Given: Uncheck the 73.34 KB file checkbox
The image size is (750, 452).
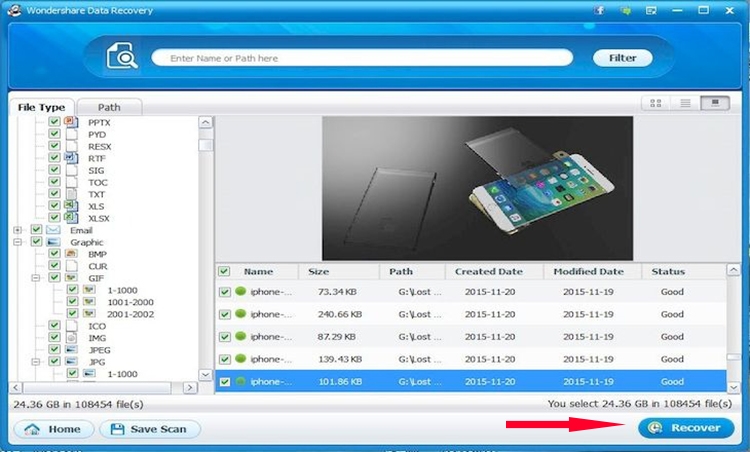Looking at the screenshot, I should (x=224, y=292).
